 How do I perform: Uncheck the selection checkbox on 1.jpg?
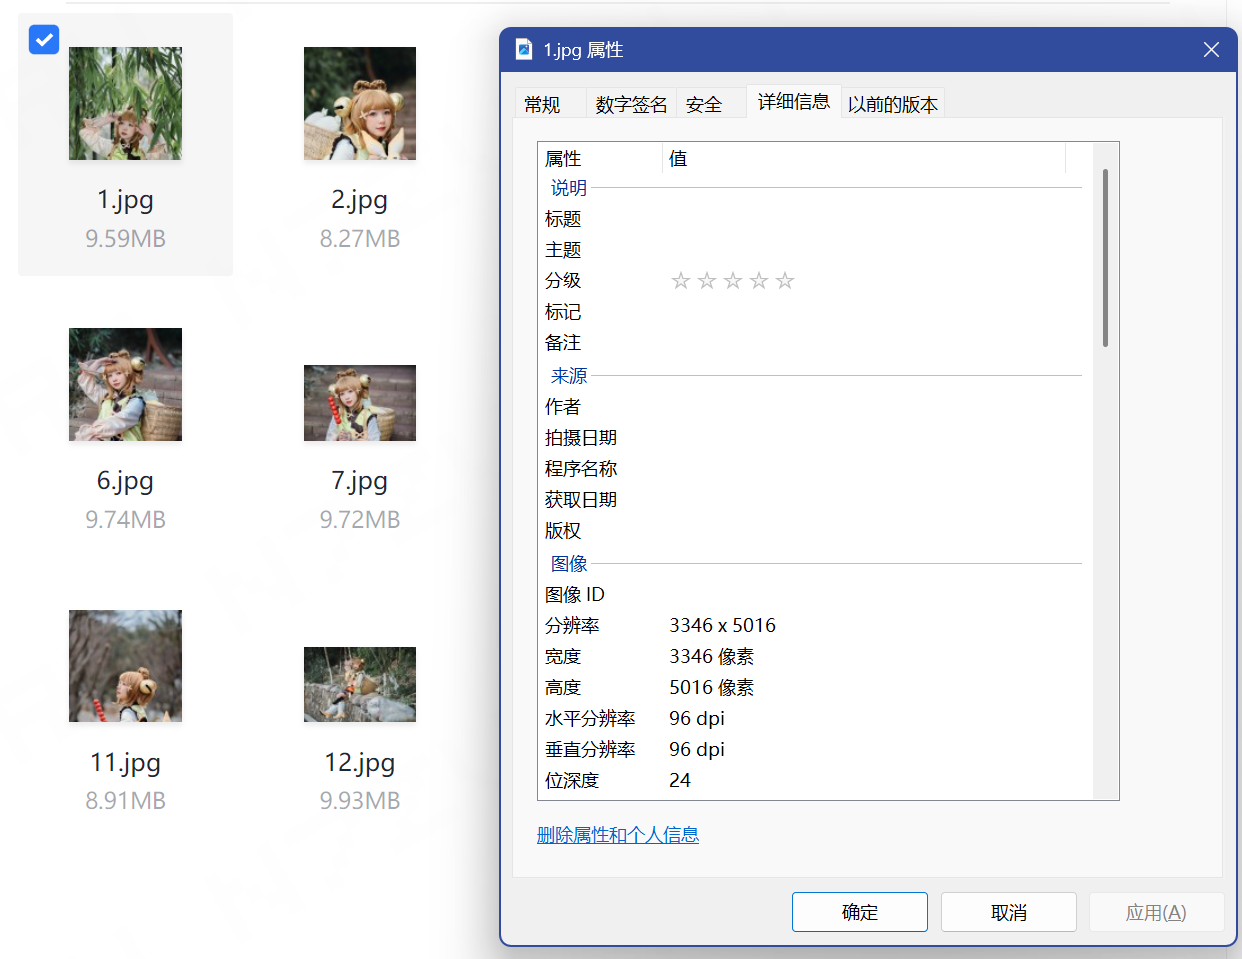(x=43, y=40)
